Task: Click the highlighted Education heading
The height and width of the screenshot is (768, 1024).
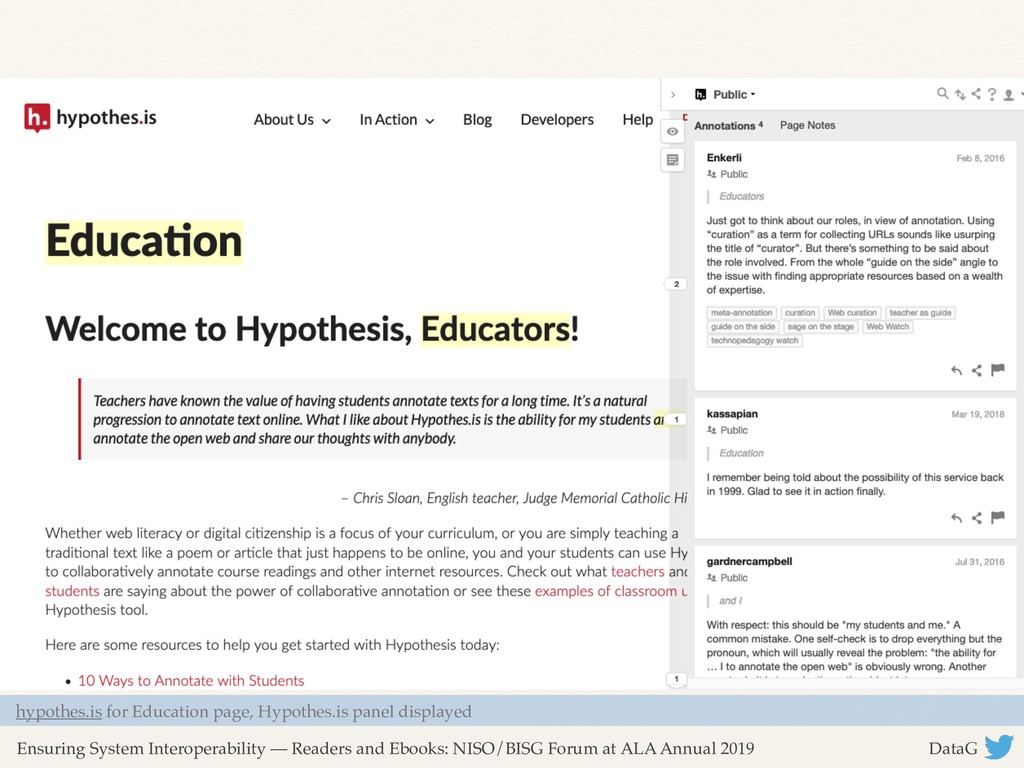Action: [x=144, y=242]
